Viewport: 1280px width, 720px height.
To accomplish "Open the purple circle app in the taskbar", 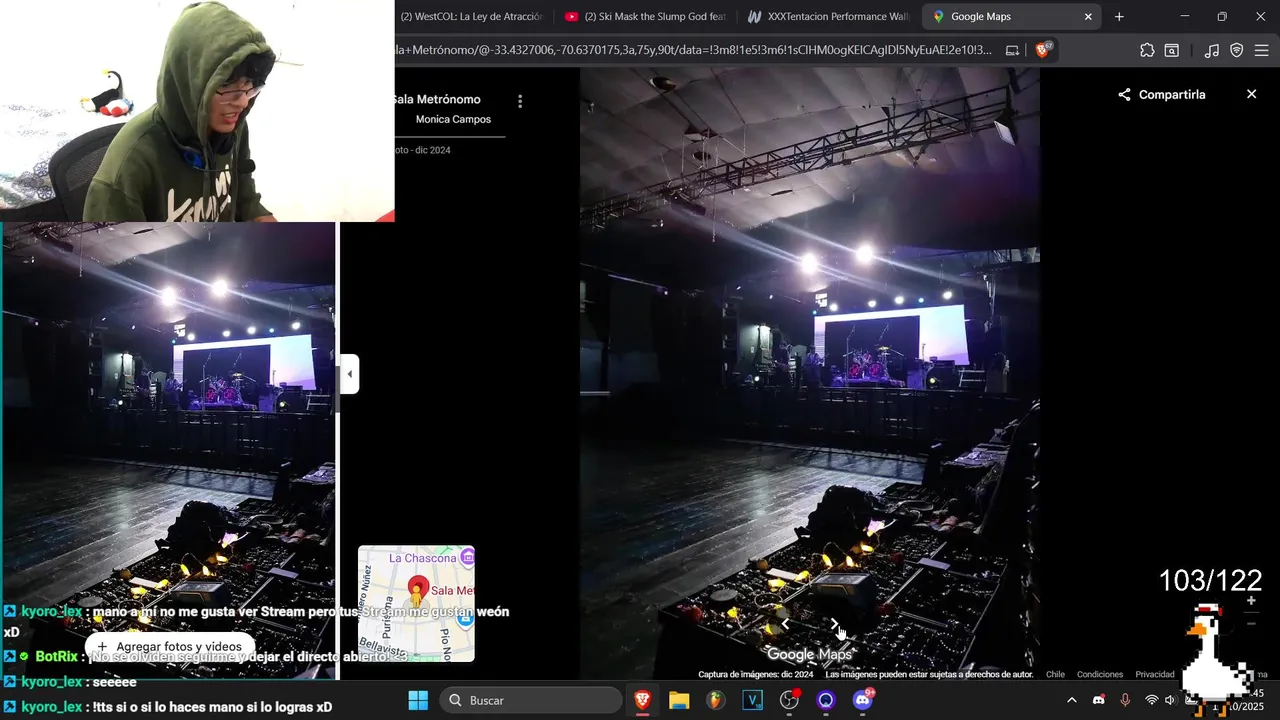I will click(x=826, y=700).
